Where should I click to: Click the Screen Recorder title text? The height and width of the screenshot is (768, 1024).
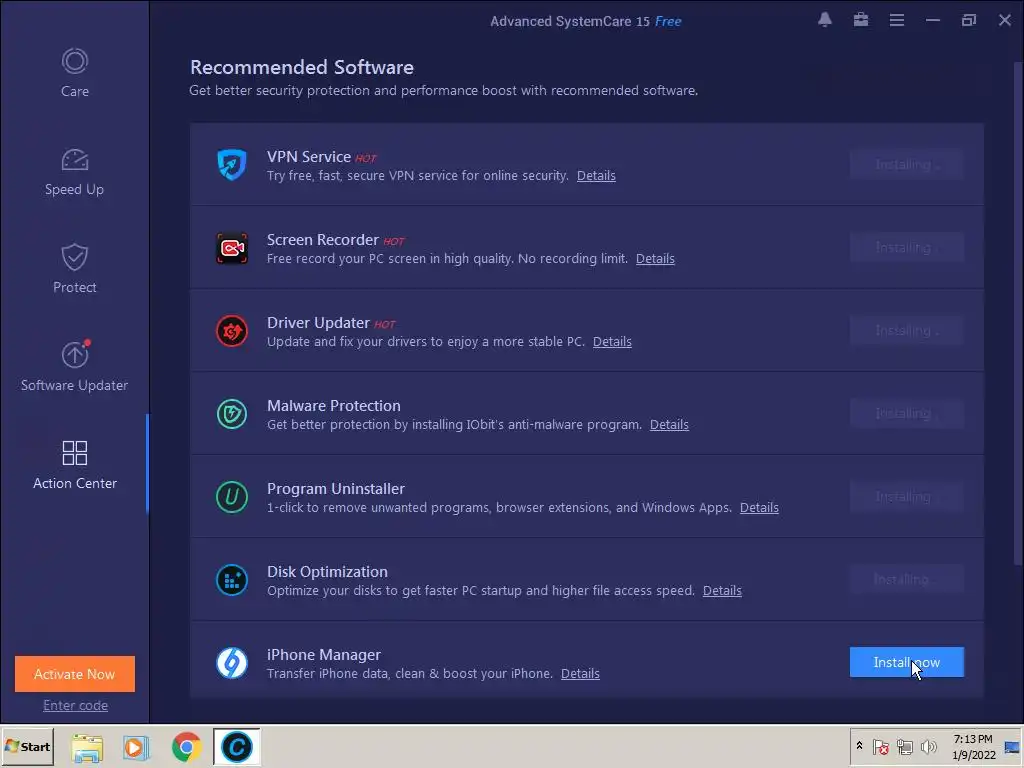point(323,240)
